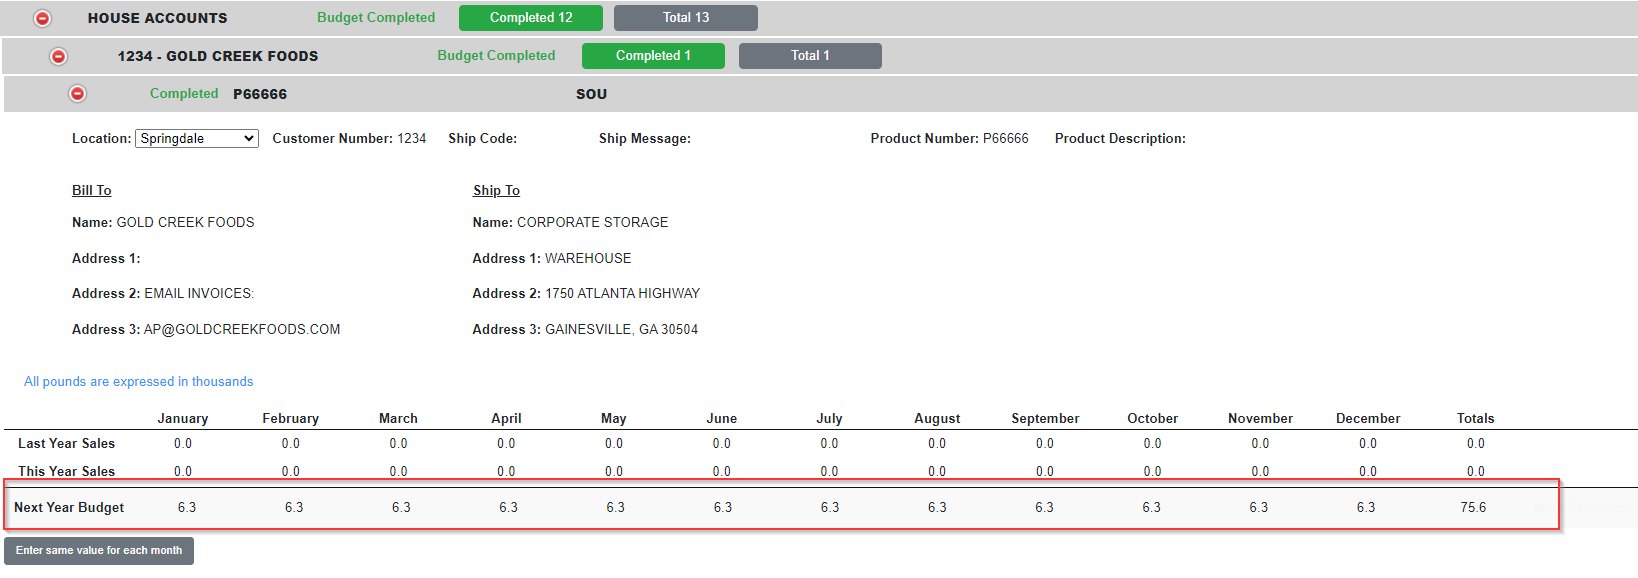Select the Next Year Budget total 75.6
The image size is (1638, 578).
click(1473, 507)
